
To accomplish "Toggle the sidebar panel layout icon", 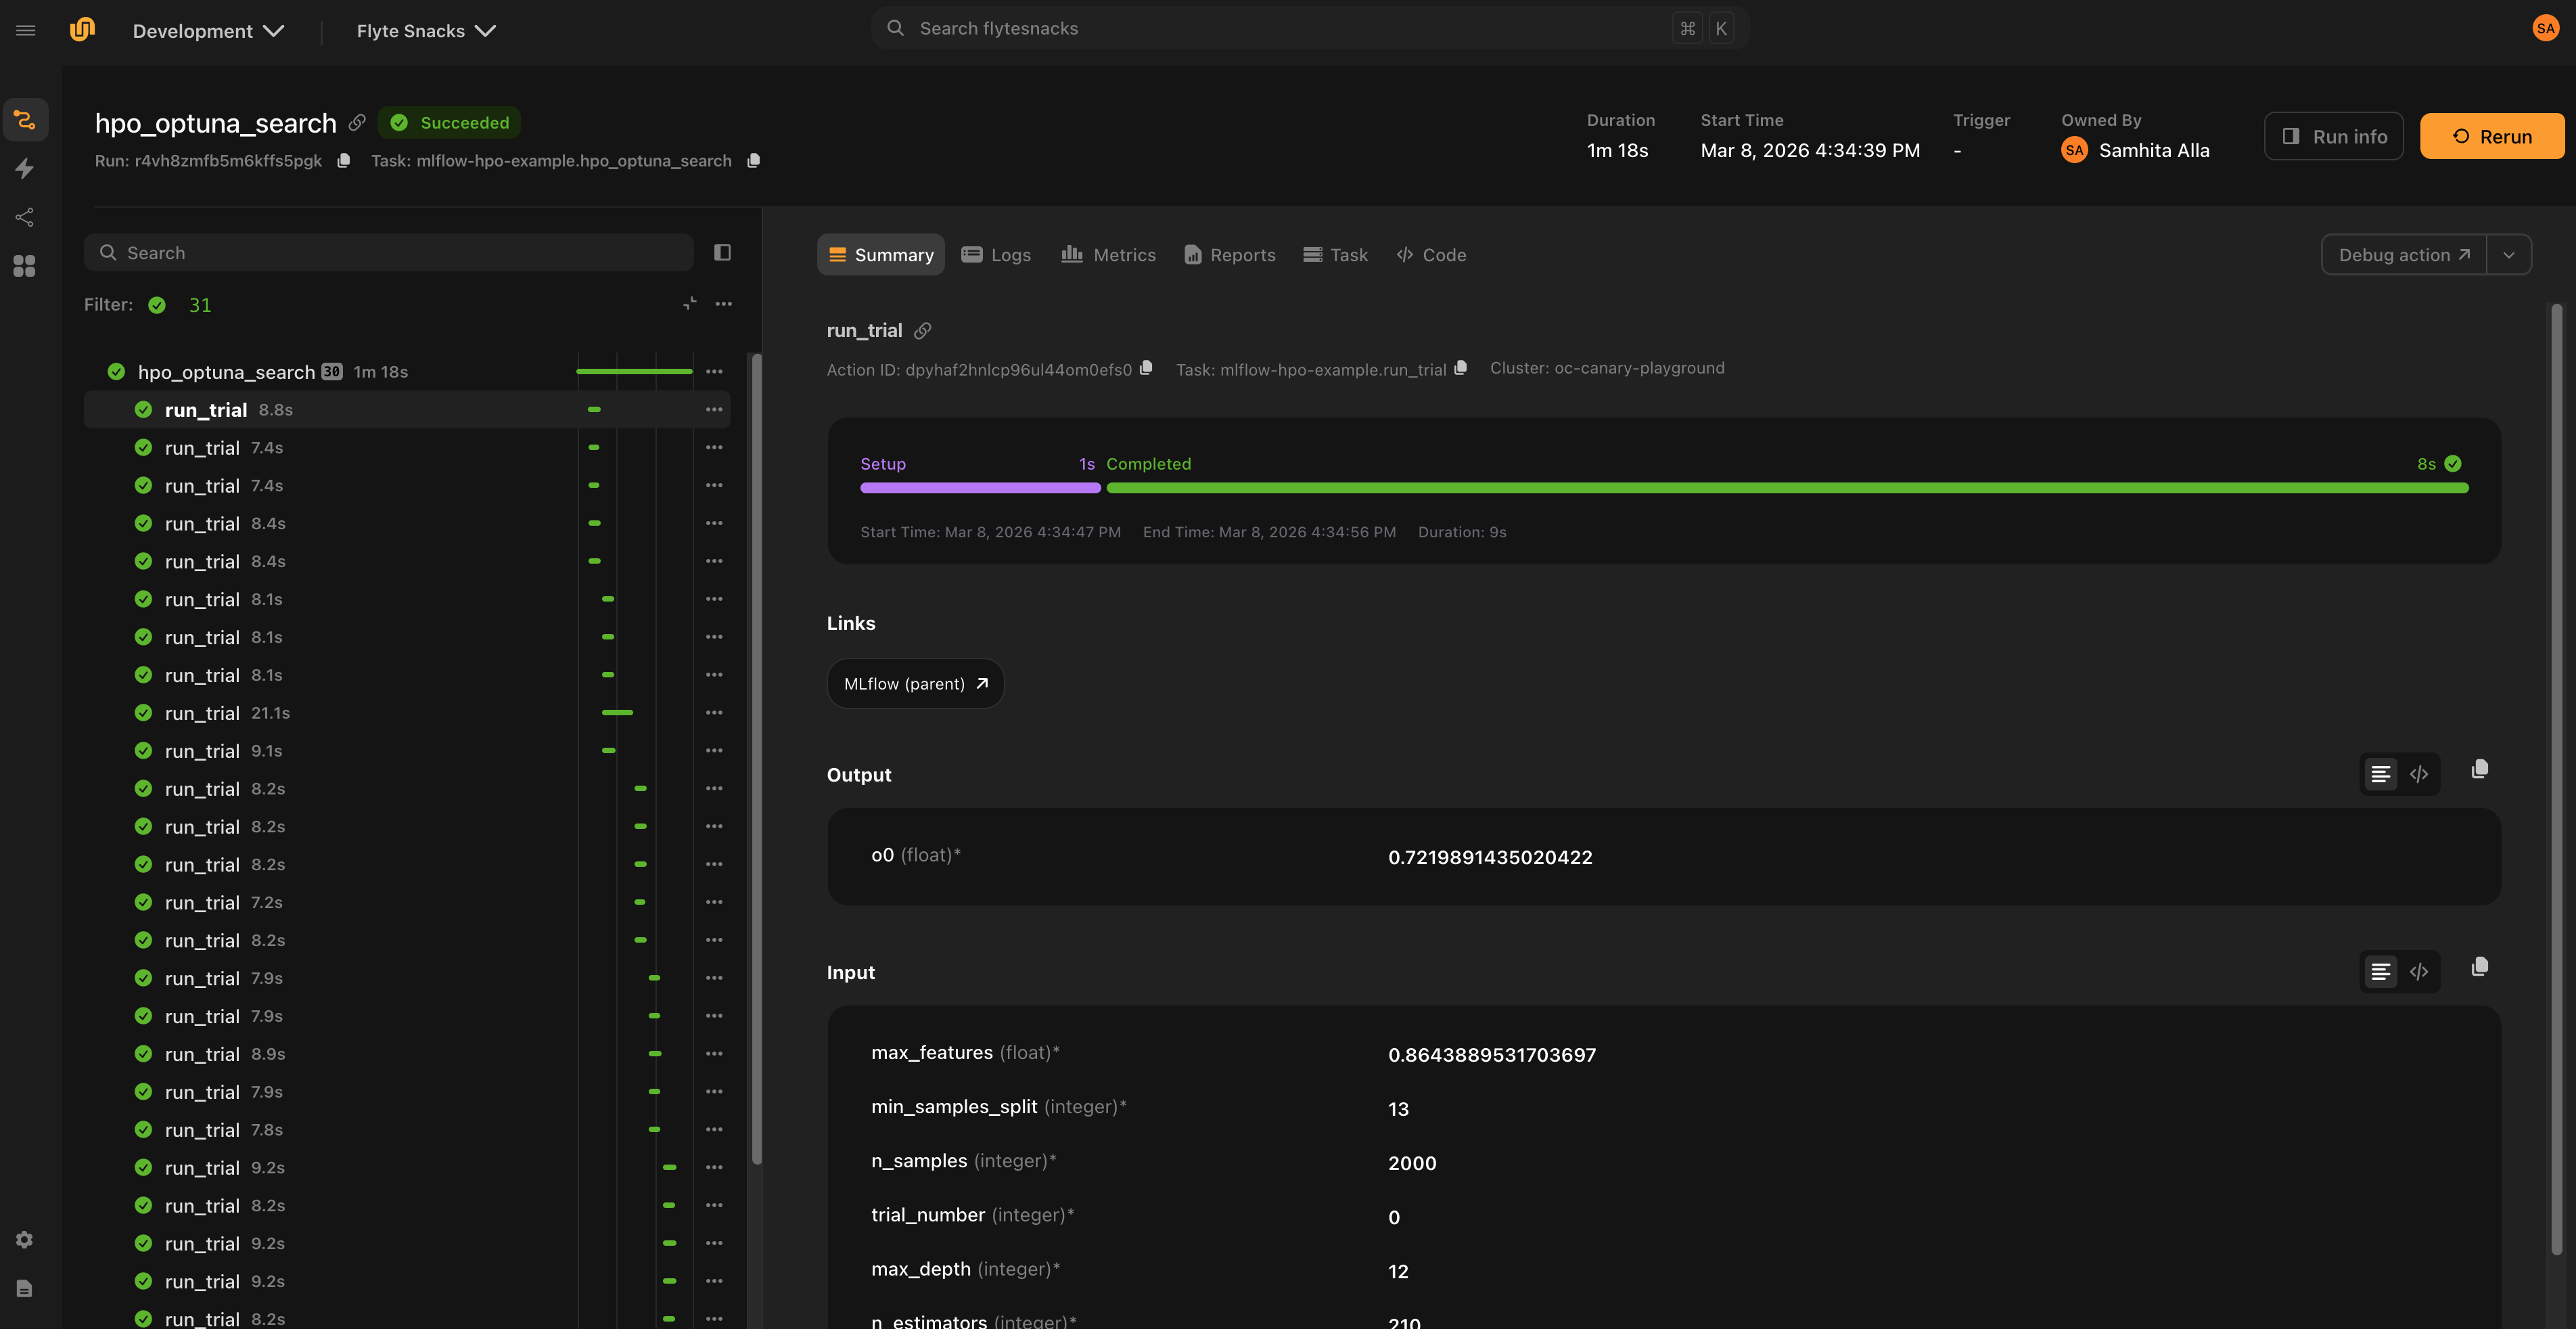I will (x=722, y=253).
